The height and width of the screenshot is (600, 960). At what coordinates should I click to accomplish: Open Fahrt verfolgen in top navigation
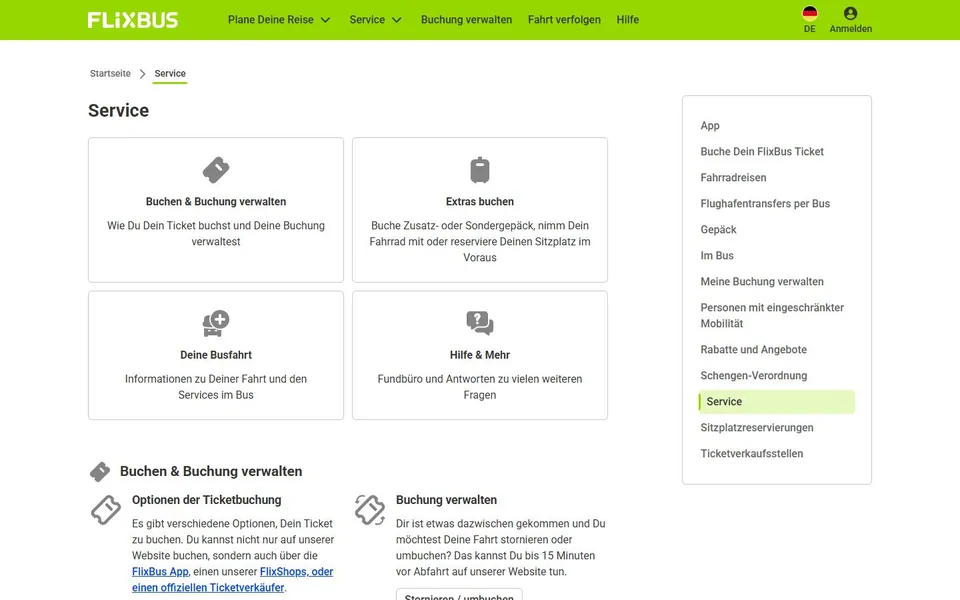click(564, 20)
